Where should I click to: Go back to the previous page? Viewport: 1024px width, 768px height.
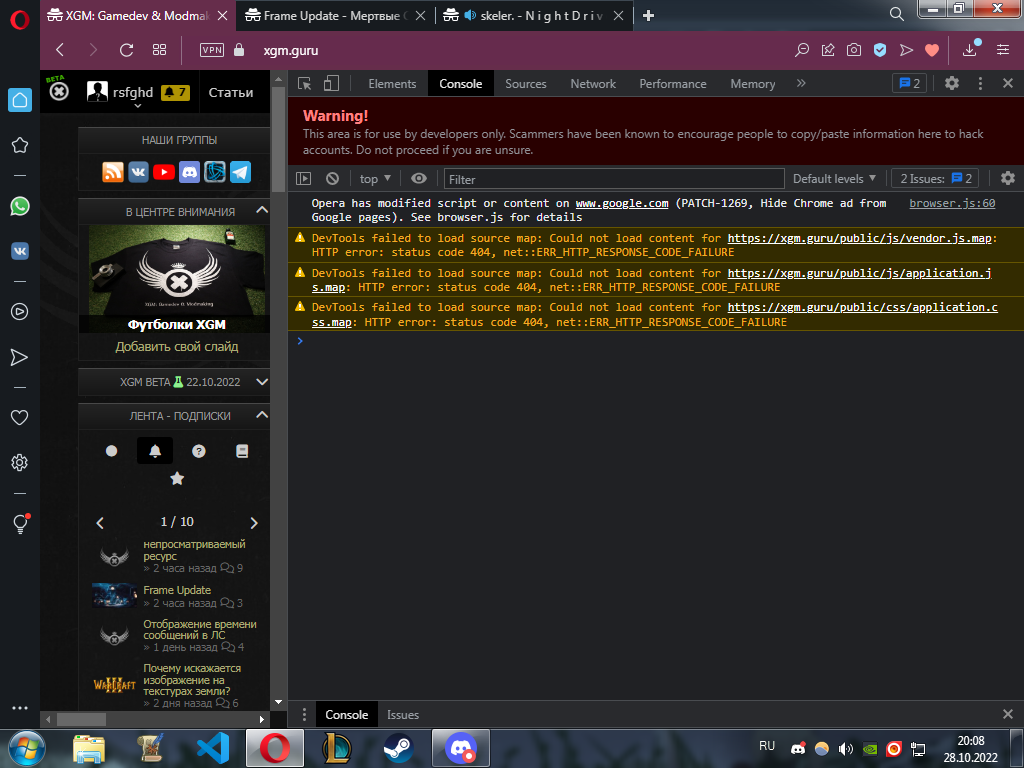point(60,50)
